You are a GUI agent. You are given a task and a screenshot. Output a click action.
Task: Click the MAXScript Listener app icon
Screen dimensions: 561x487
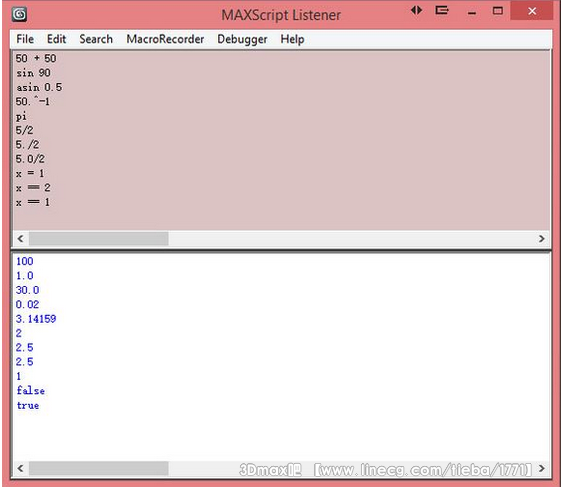pos(19,14)
